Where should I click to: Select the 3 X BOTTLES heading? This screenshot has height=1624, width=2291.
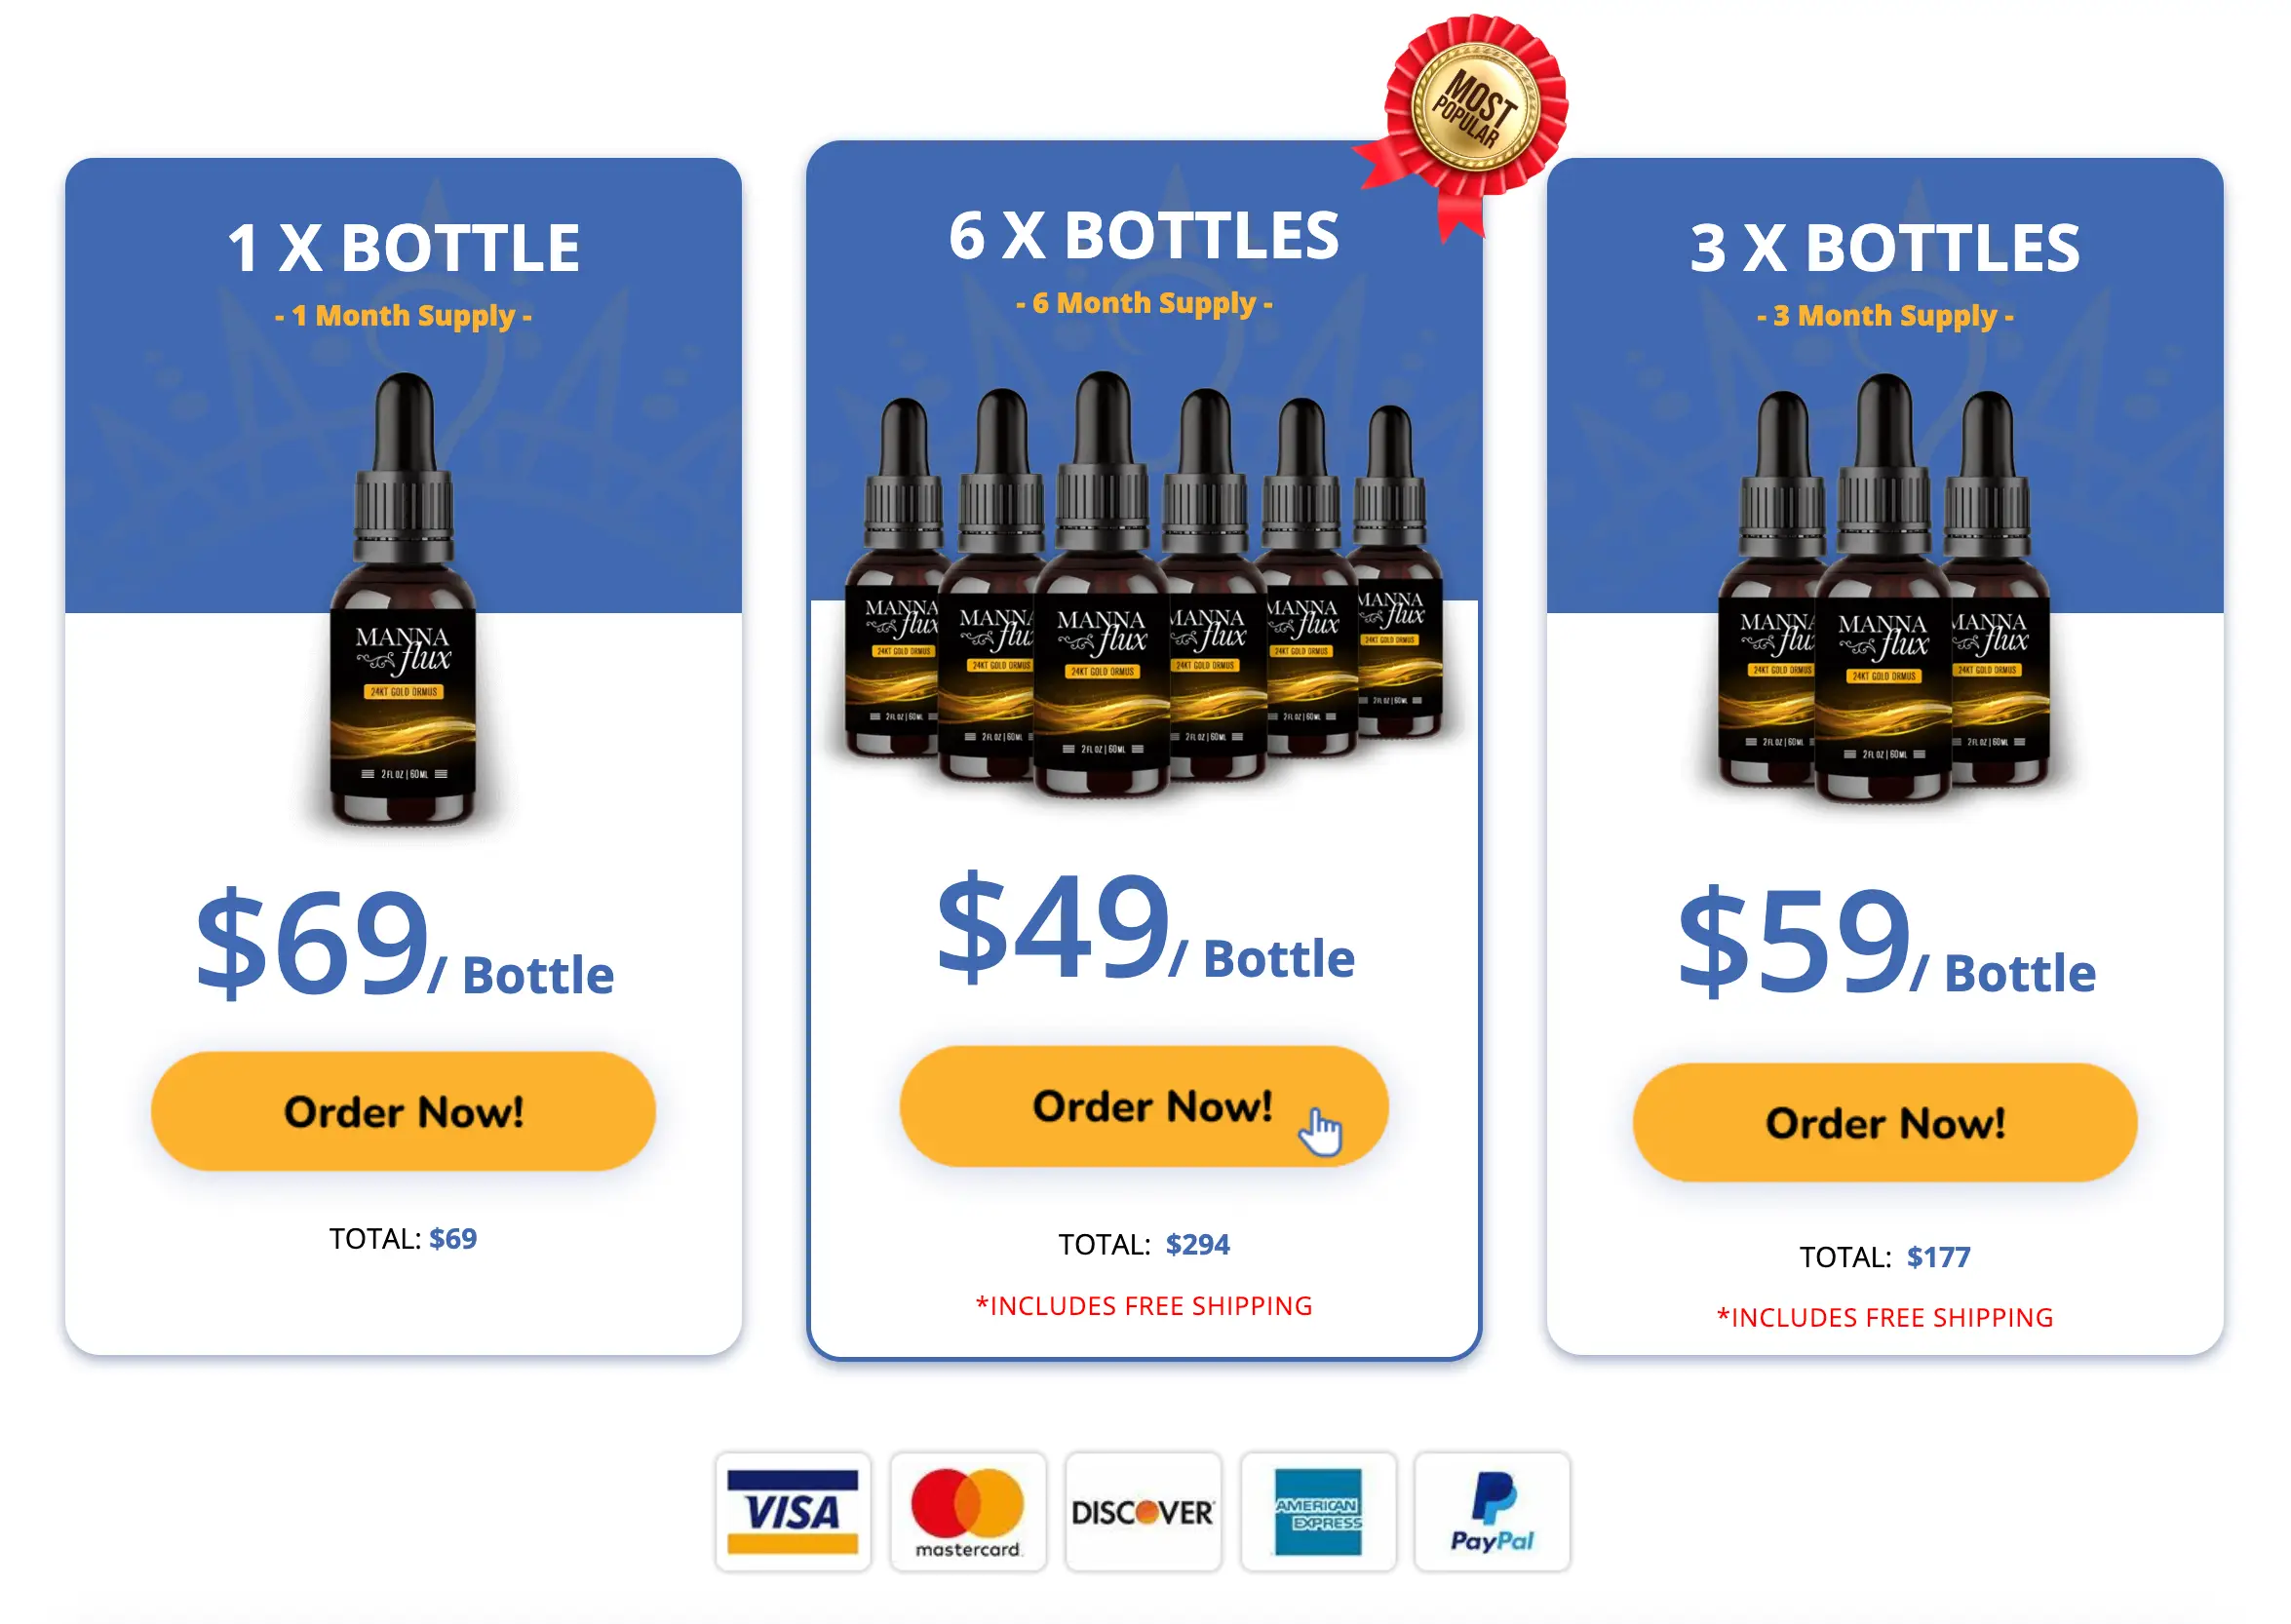(x=1884, y=248)
